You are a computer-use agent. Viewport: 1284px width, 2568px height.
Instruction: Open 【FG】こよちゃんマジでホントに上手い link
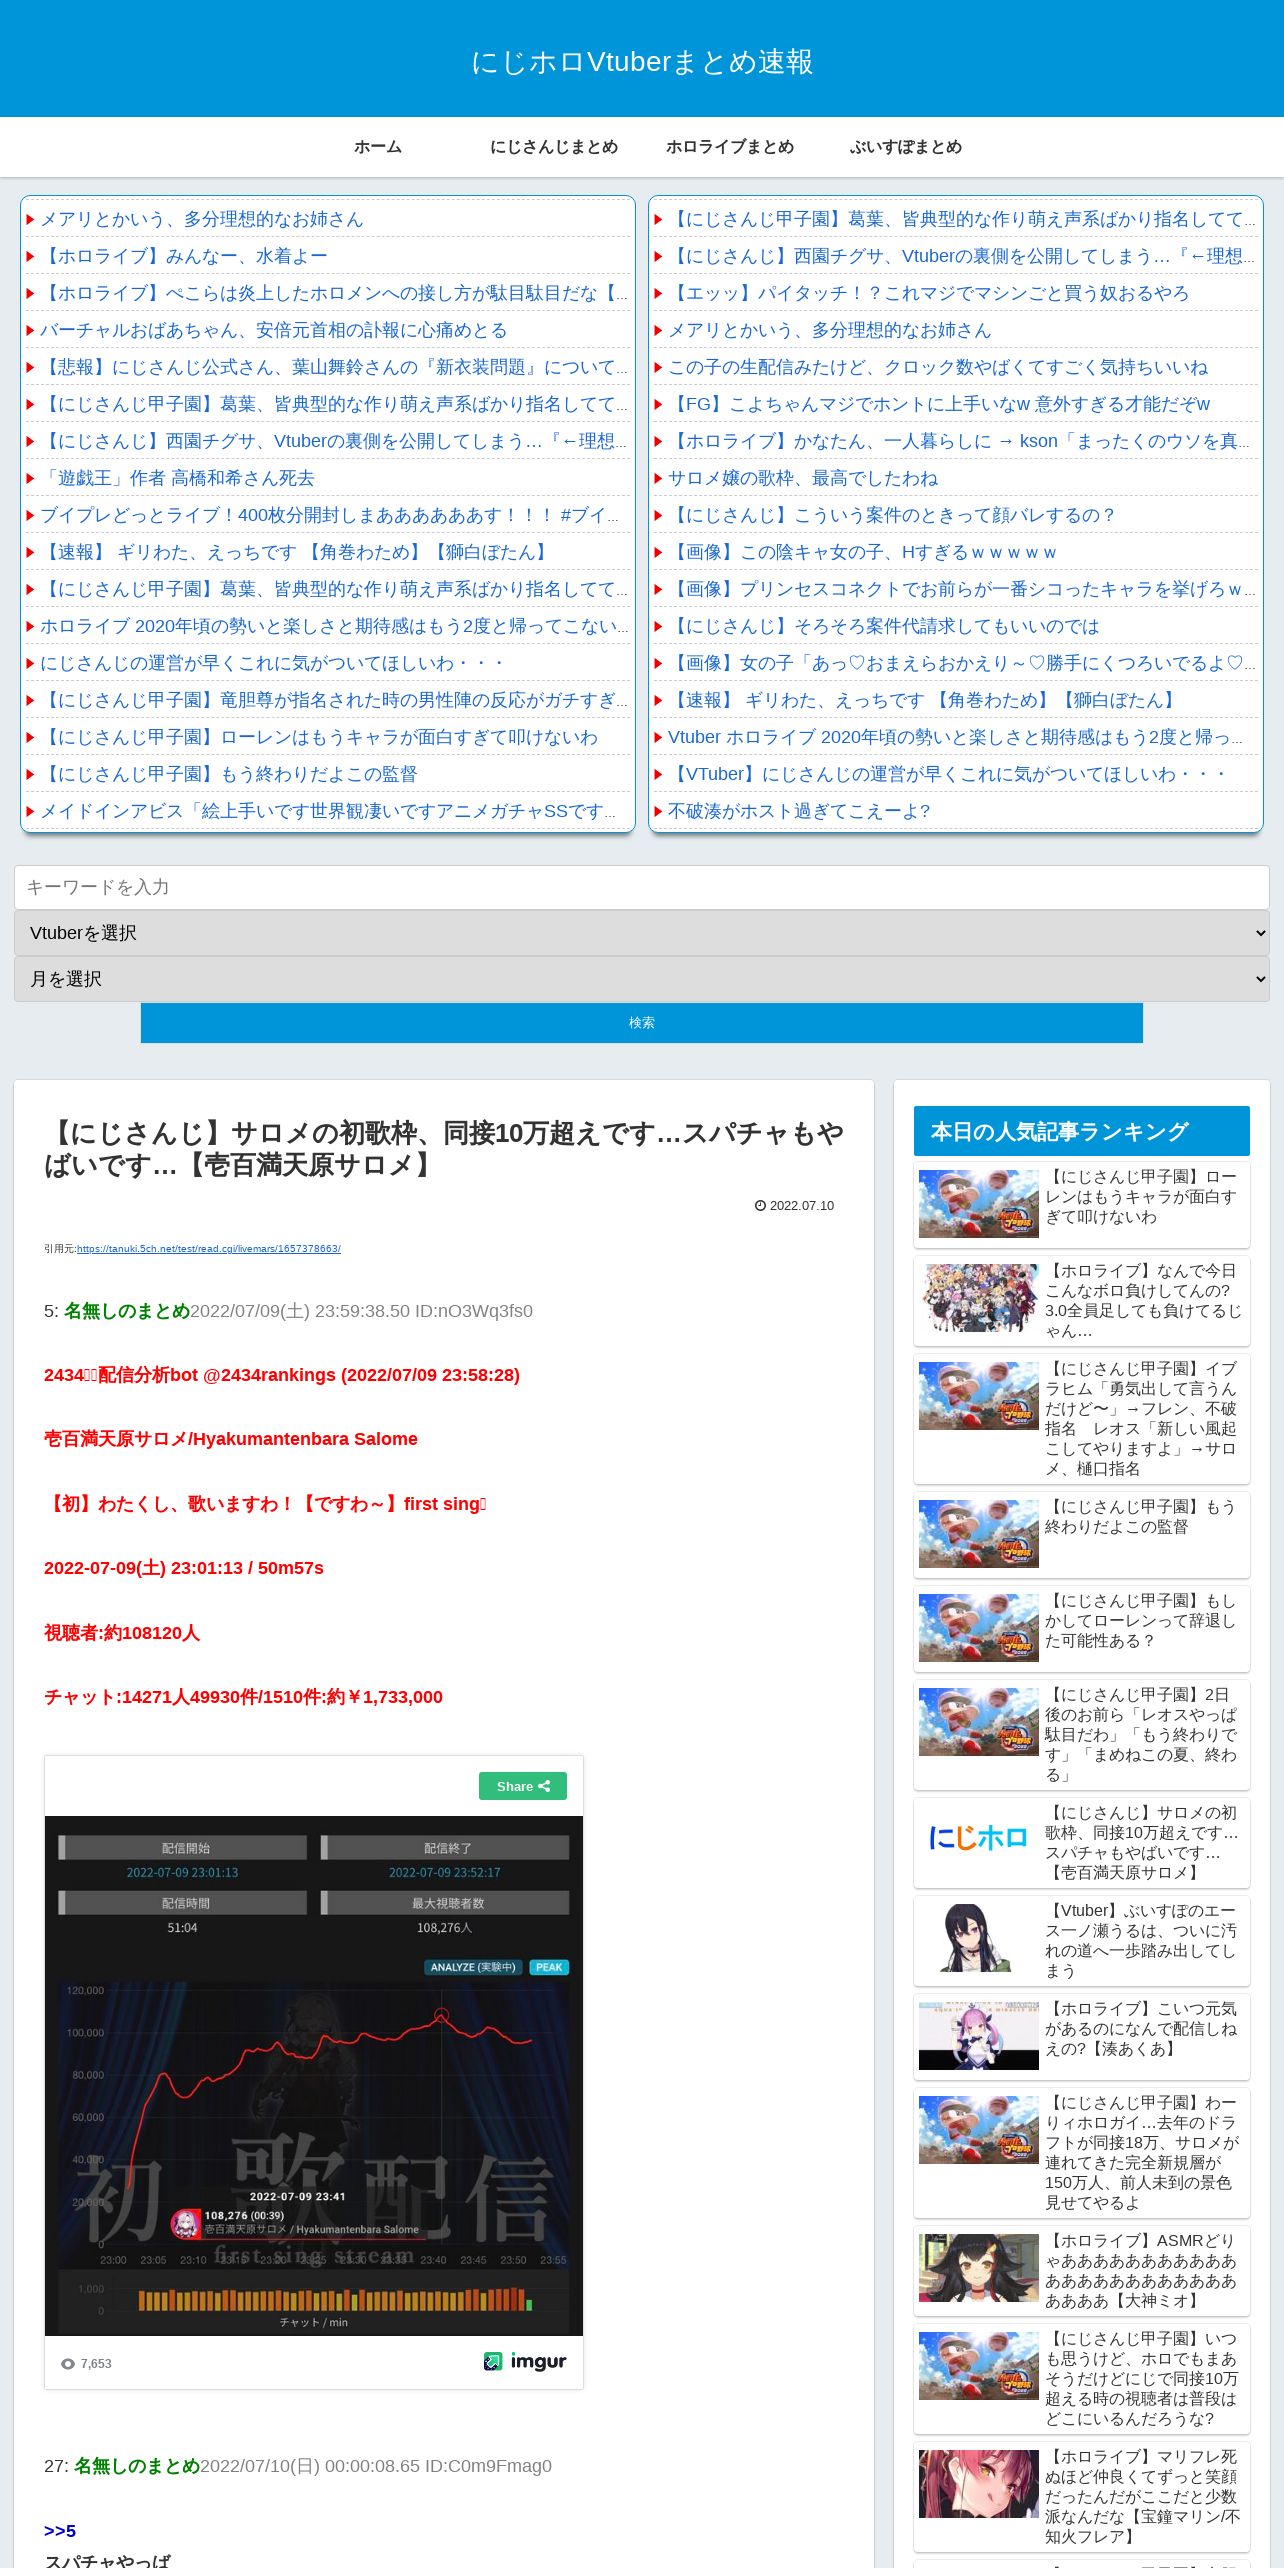click(x=939, y=404)
